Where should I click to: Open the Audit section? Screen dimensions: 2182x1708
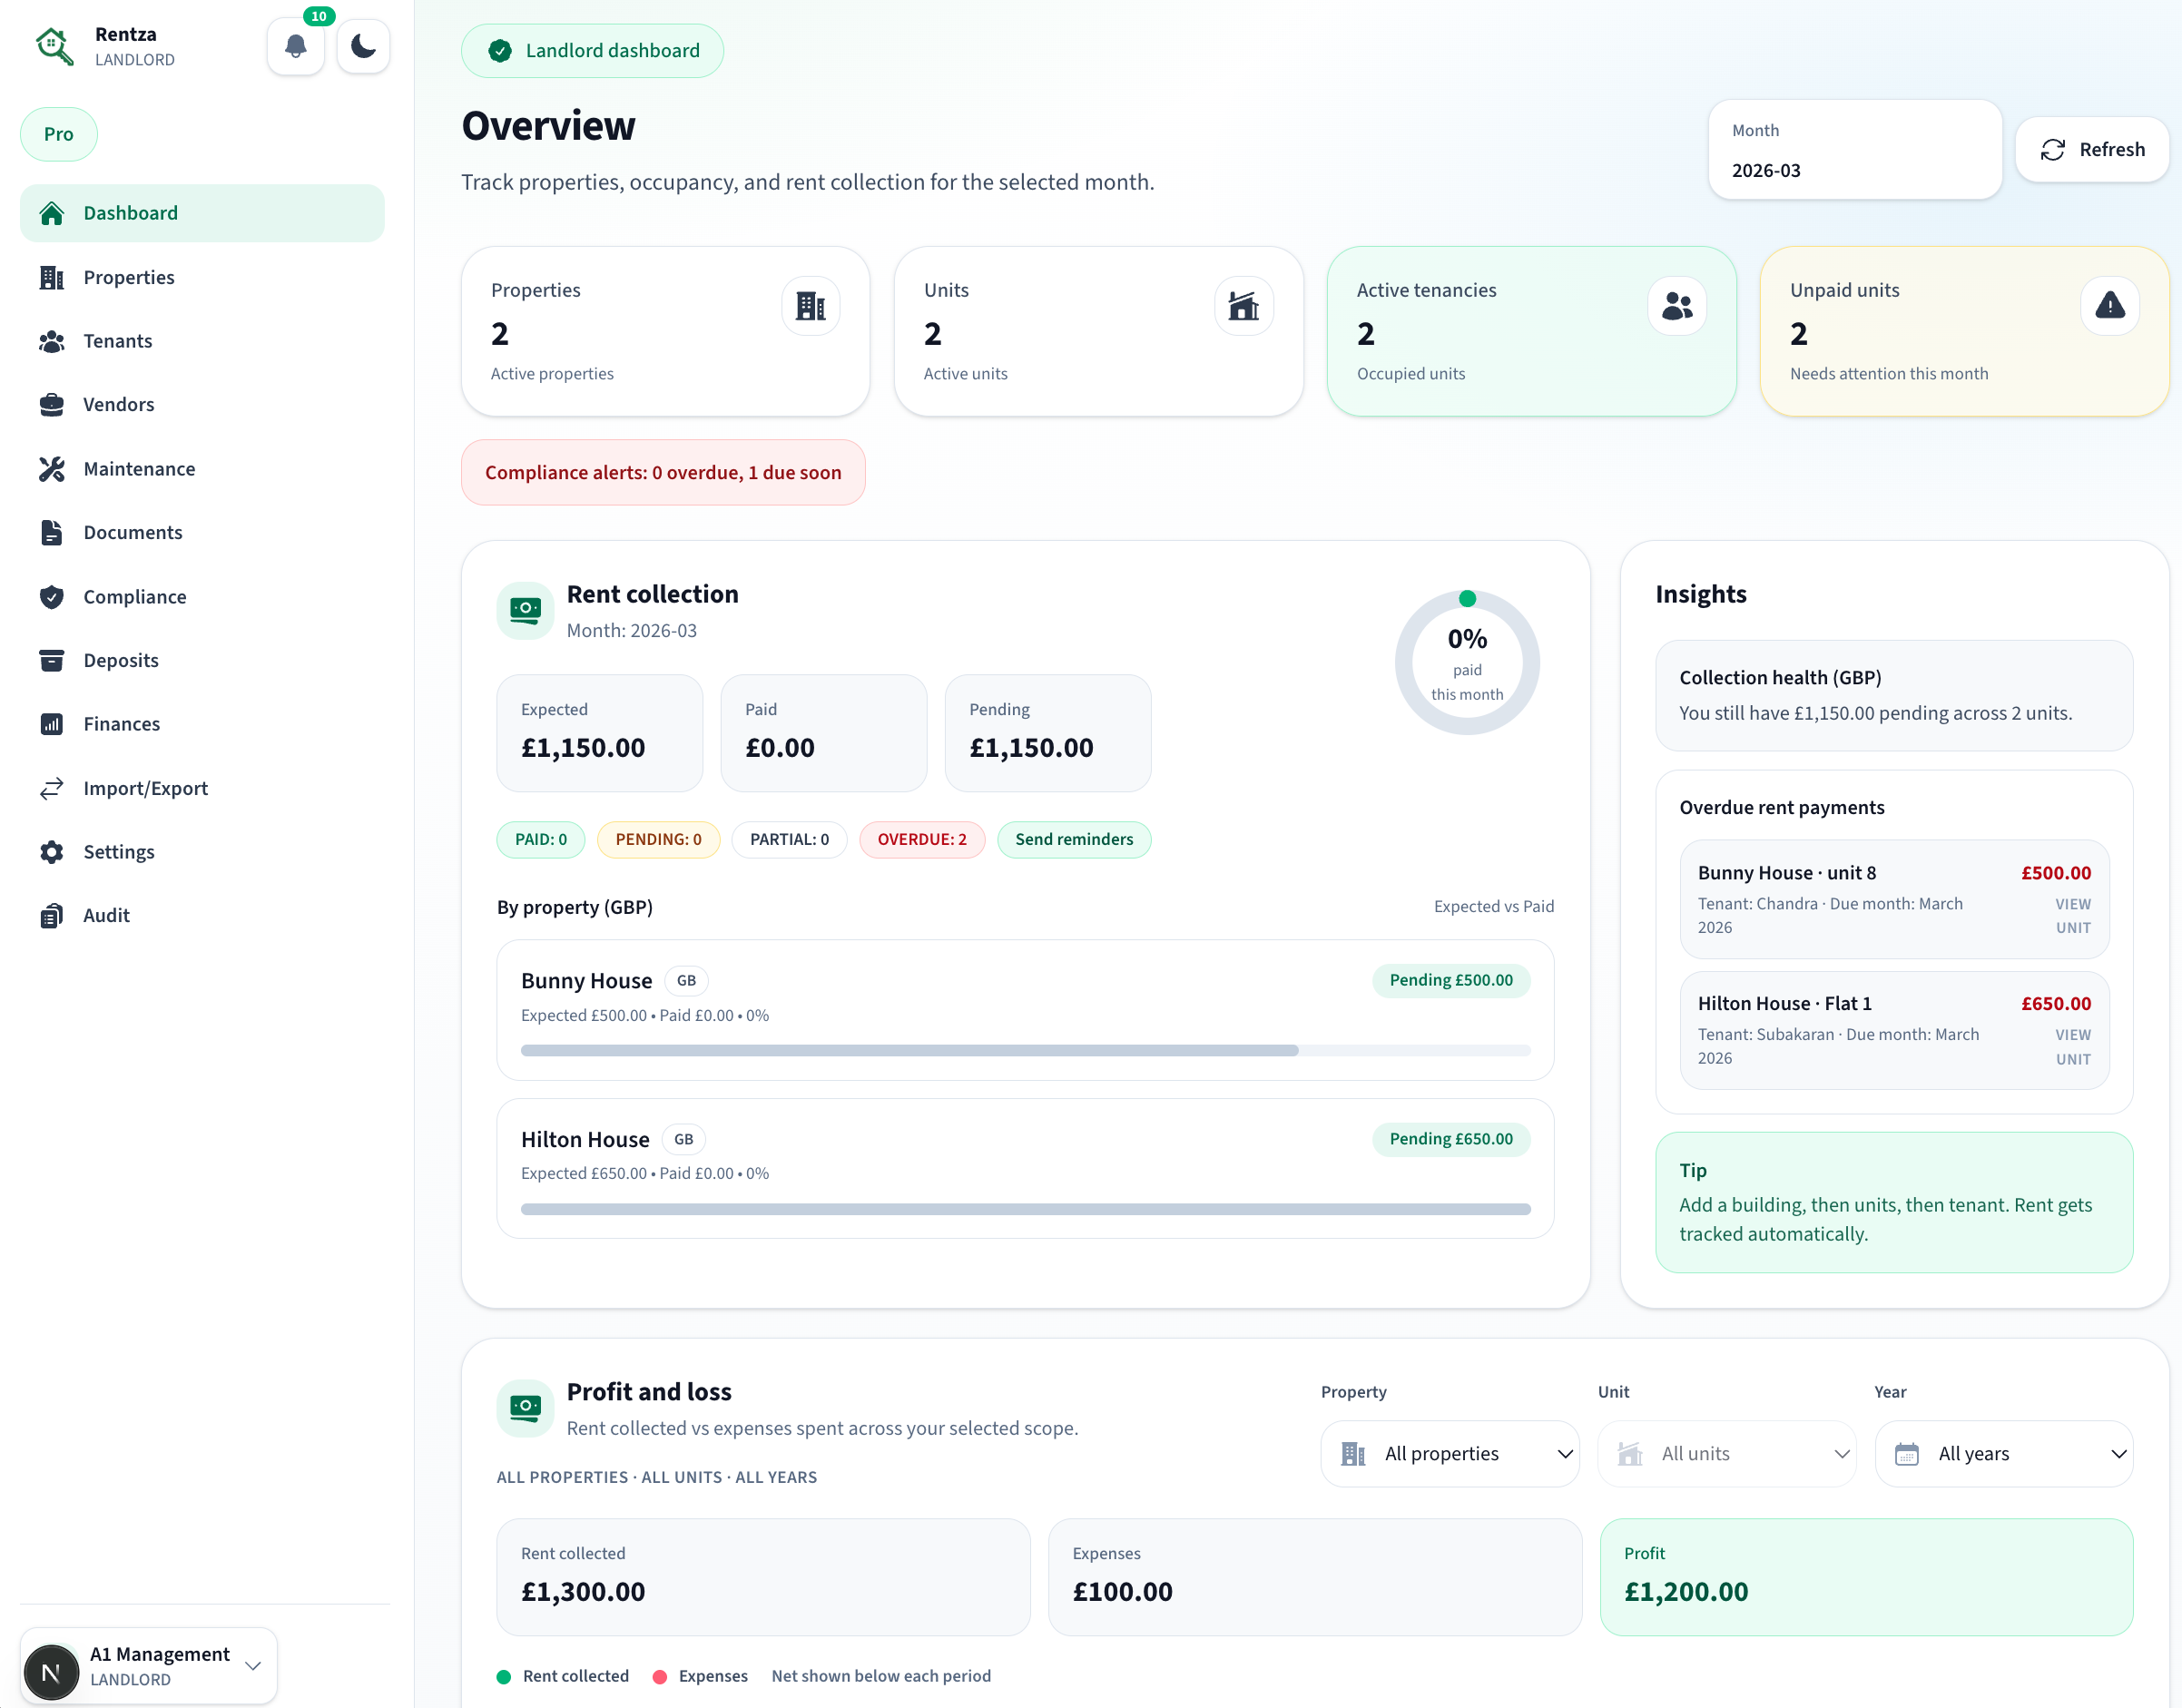pos(105,915)
